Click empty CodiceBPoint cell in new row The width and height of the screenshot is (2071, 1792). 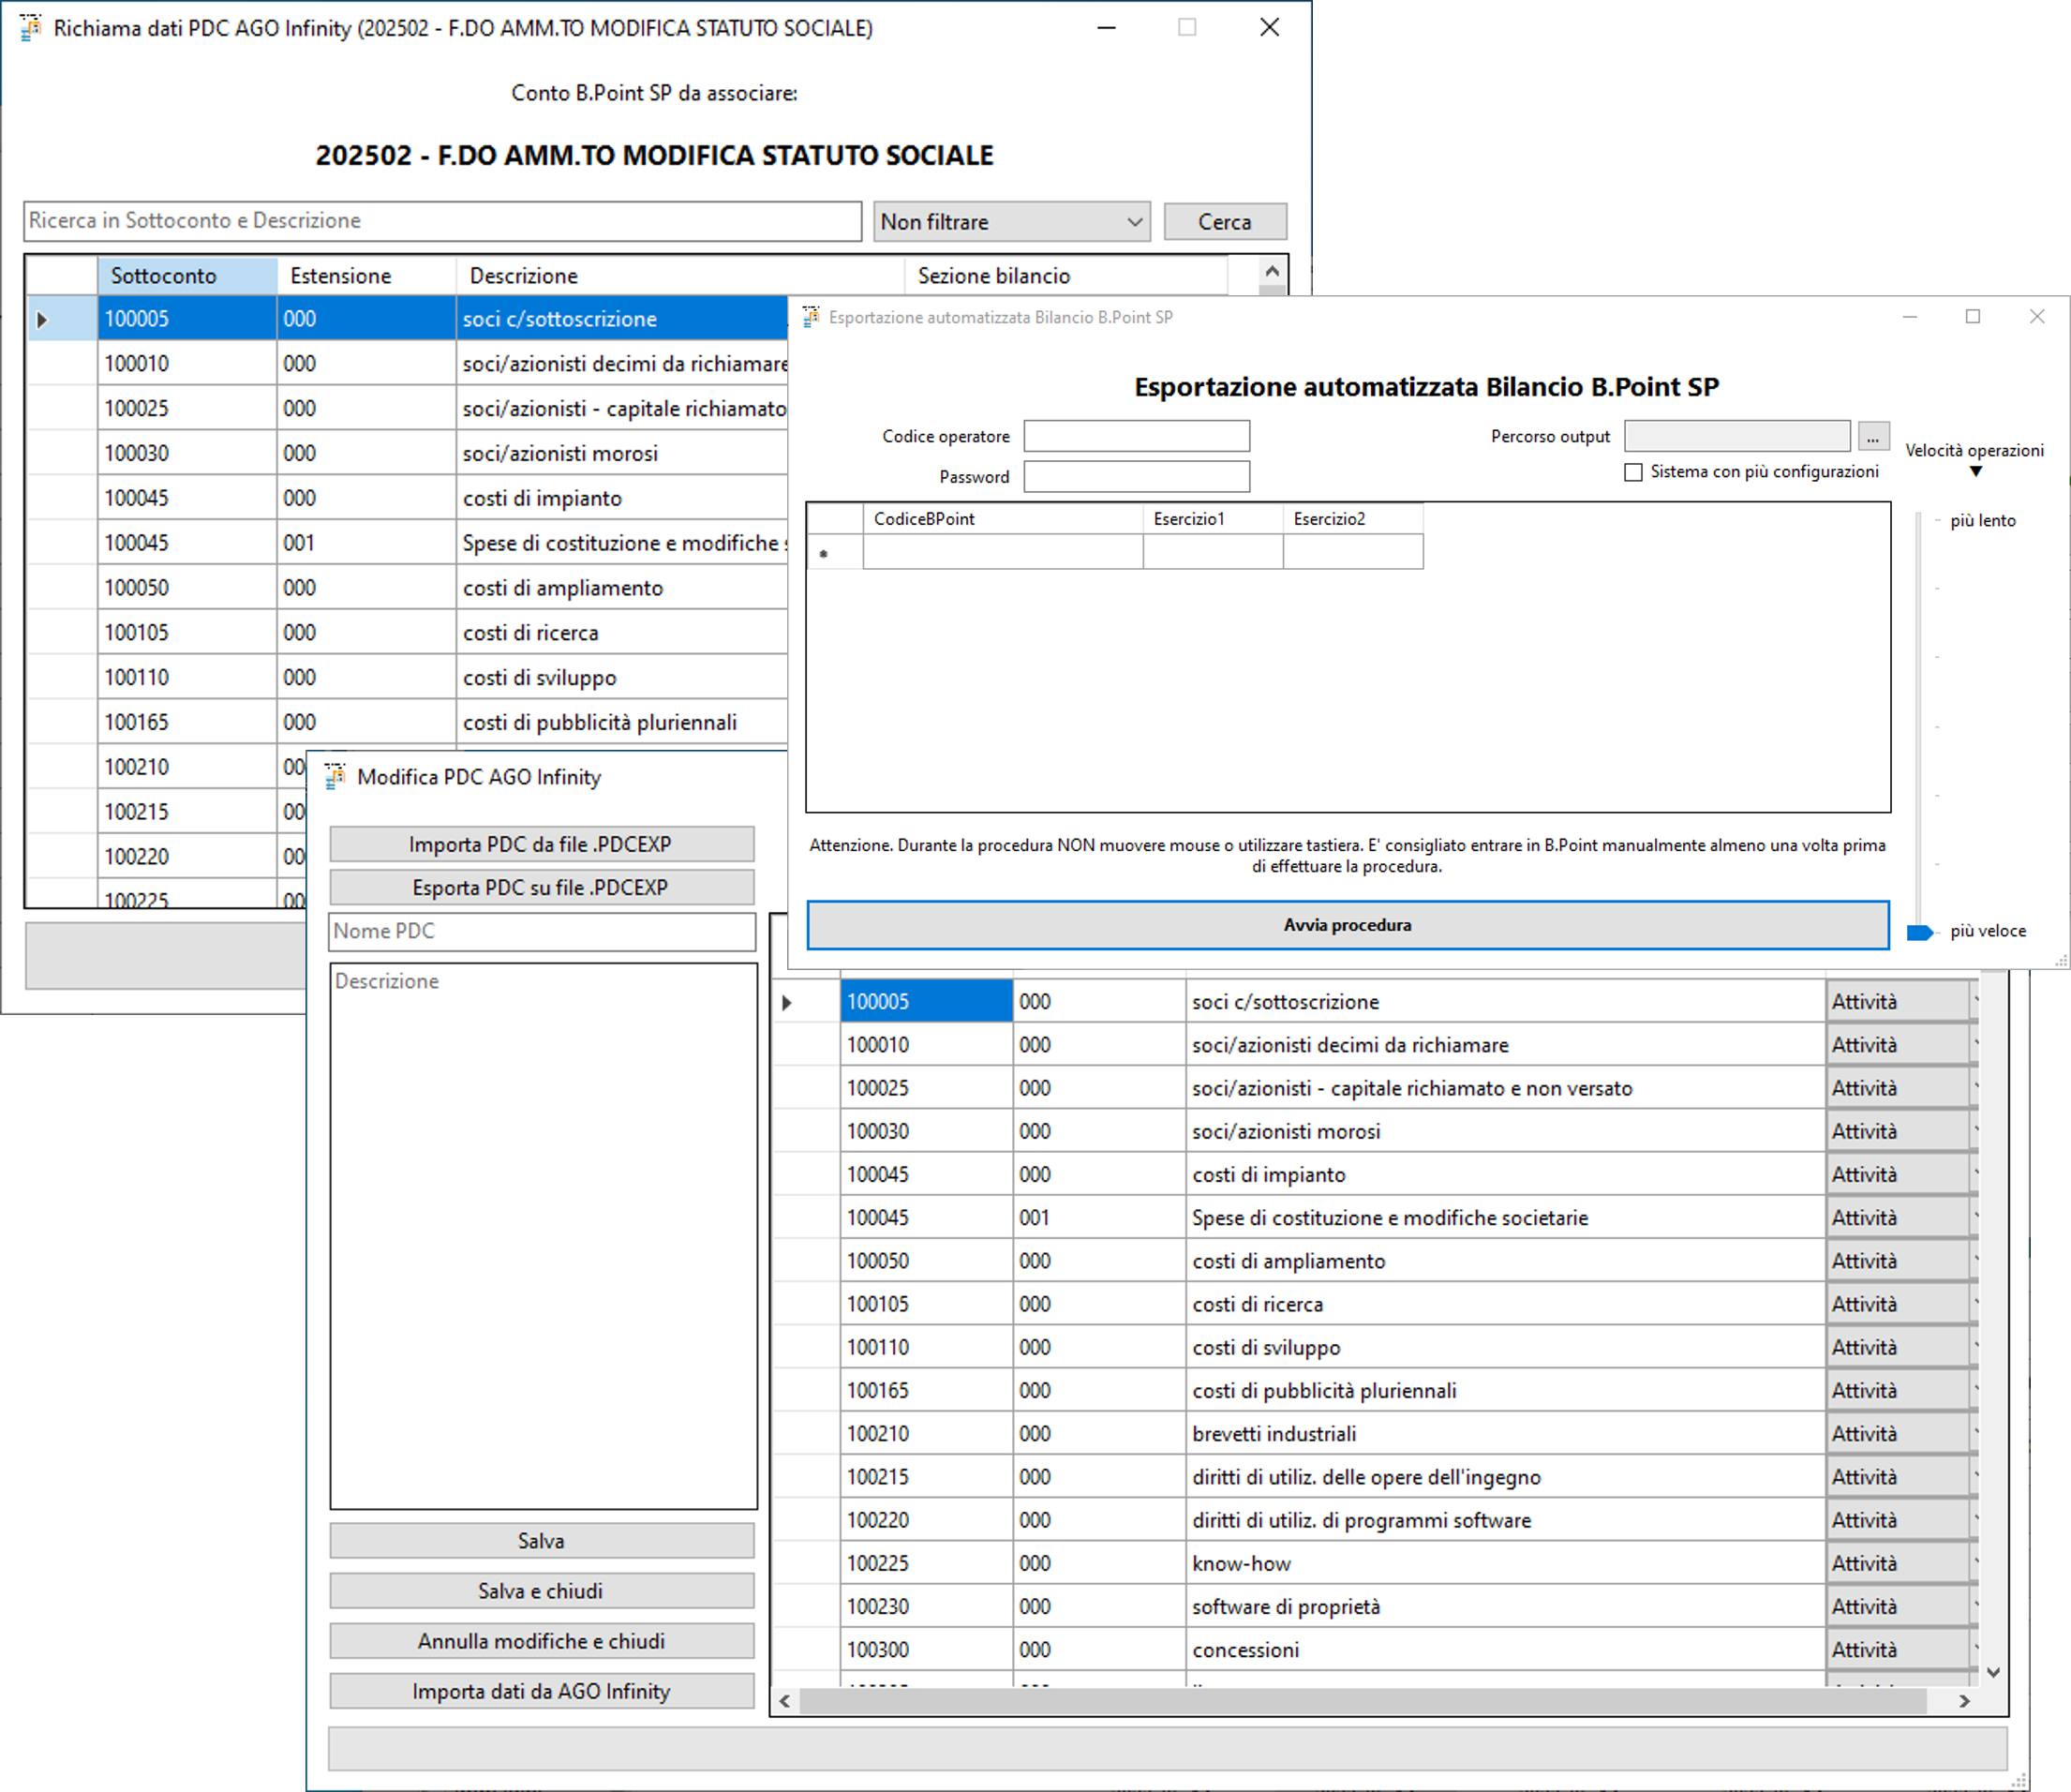click(x=1003, y=552)
